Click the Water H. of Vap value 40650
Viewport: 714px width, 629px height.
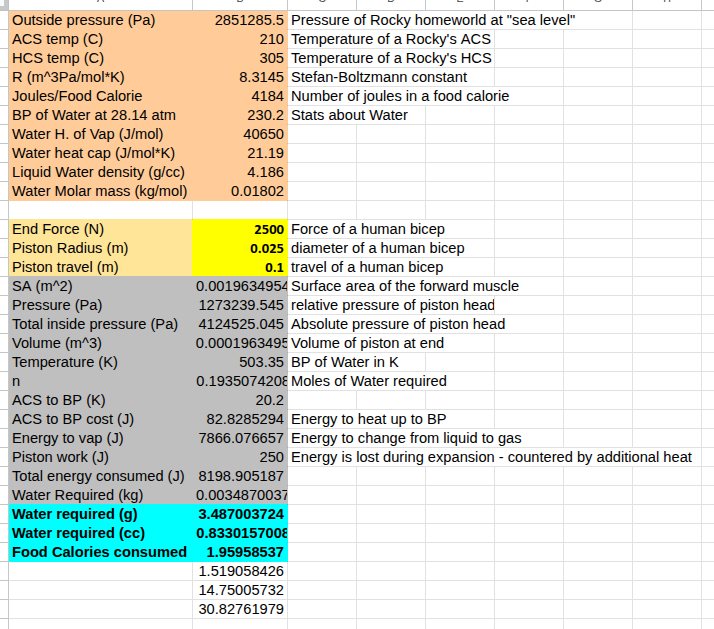pyautogui.click(x=240, y=134)
